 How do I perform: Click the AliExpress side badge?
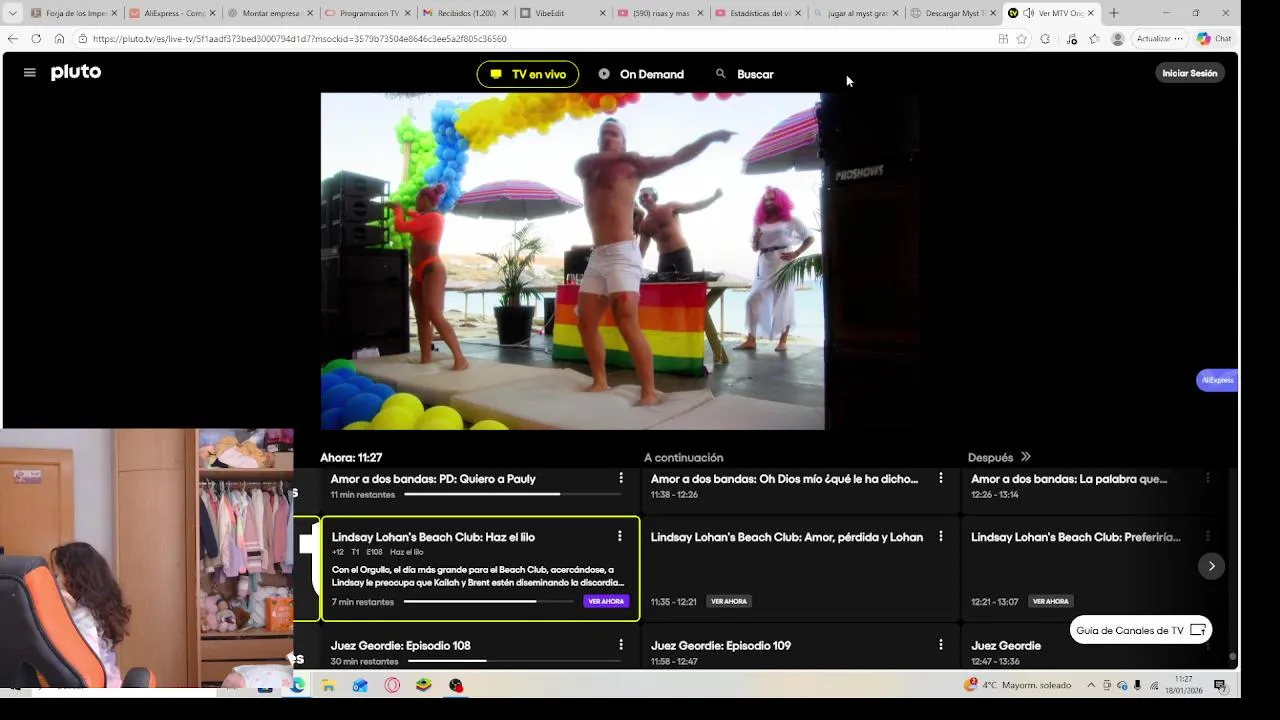tap(1217, 380)
